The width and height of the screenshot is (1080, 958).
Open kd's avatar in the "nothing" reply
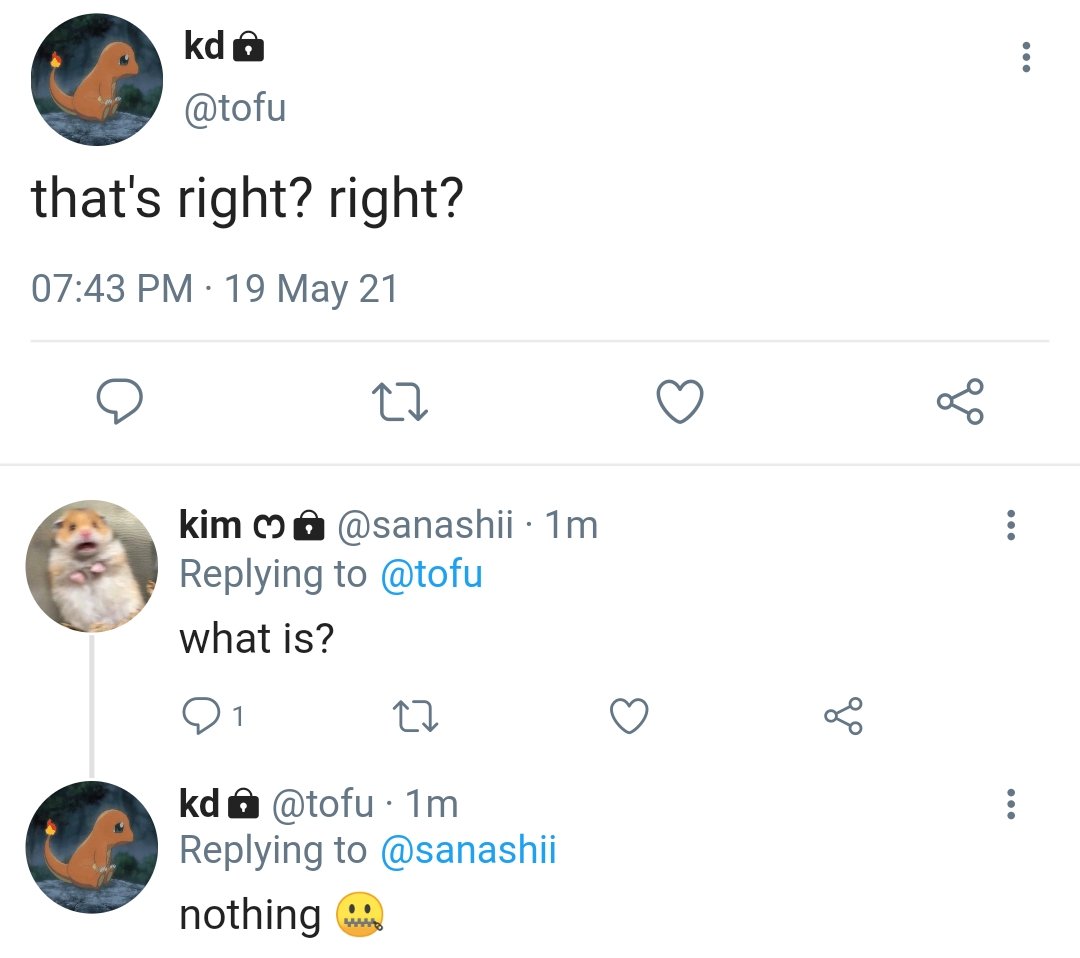(92, 847)
